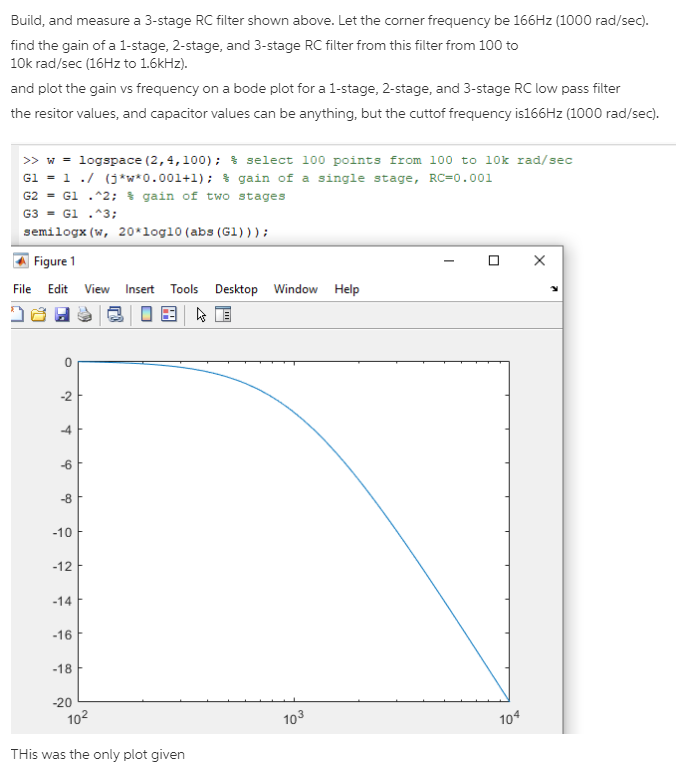
Task: Maximize the Figure 1 window
Action: (493, 260)
